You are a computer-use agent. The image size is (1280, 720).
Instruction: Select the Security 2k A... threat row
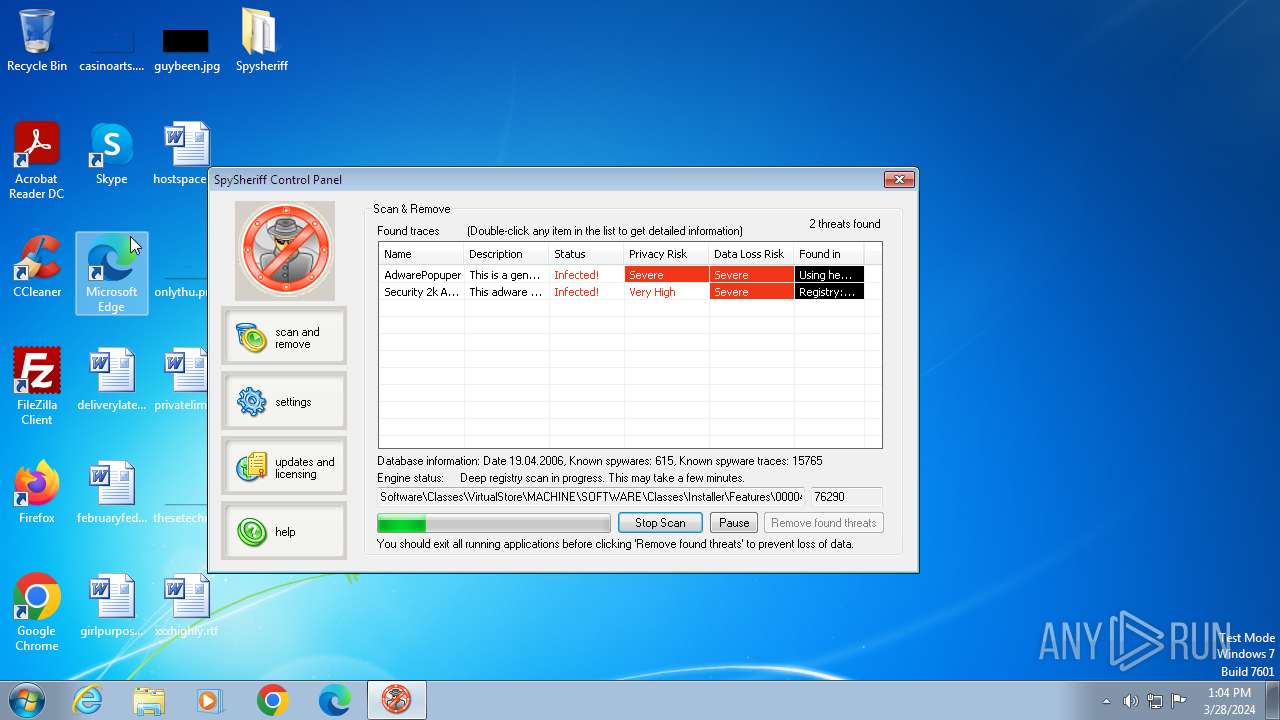(621, 292)
